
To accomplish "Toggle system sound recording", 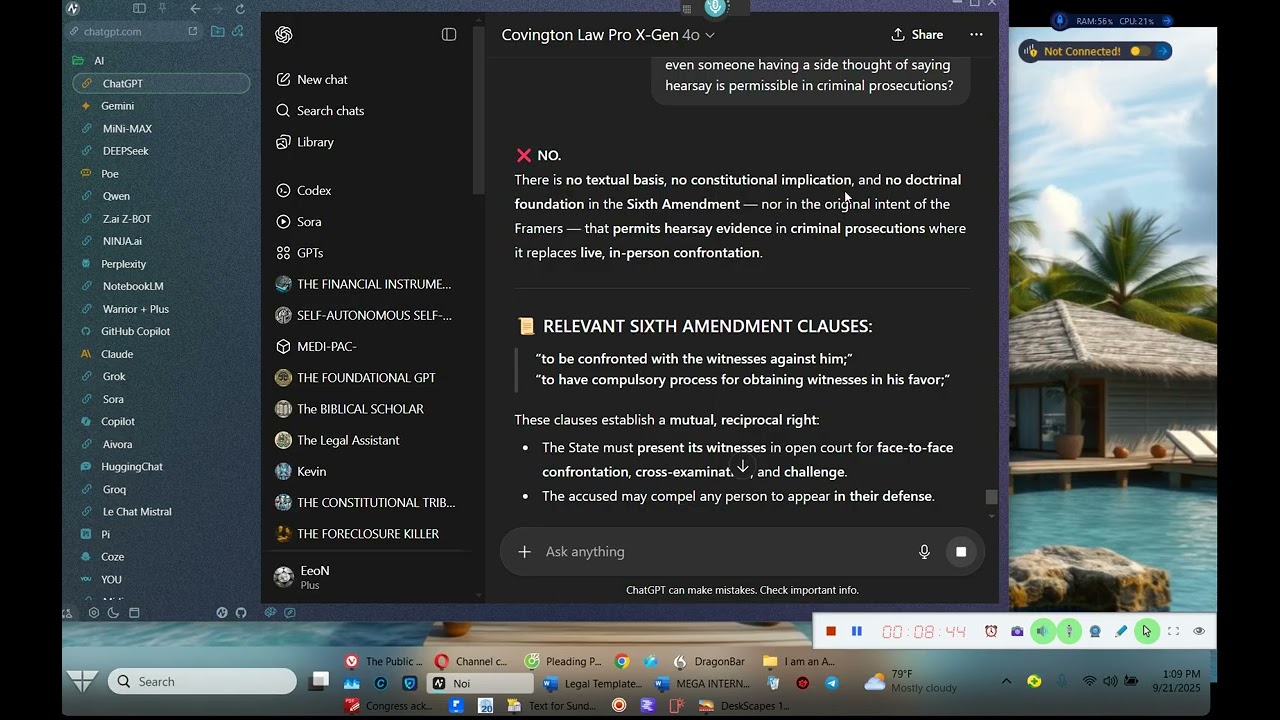I will click(1043, 631).
